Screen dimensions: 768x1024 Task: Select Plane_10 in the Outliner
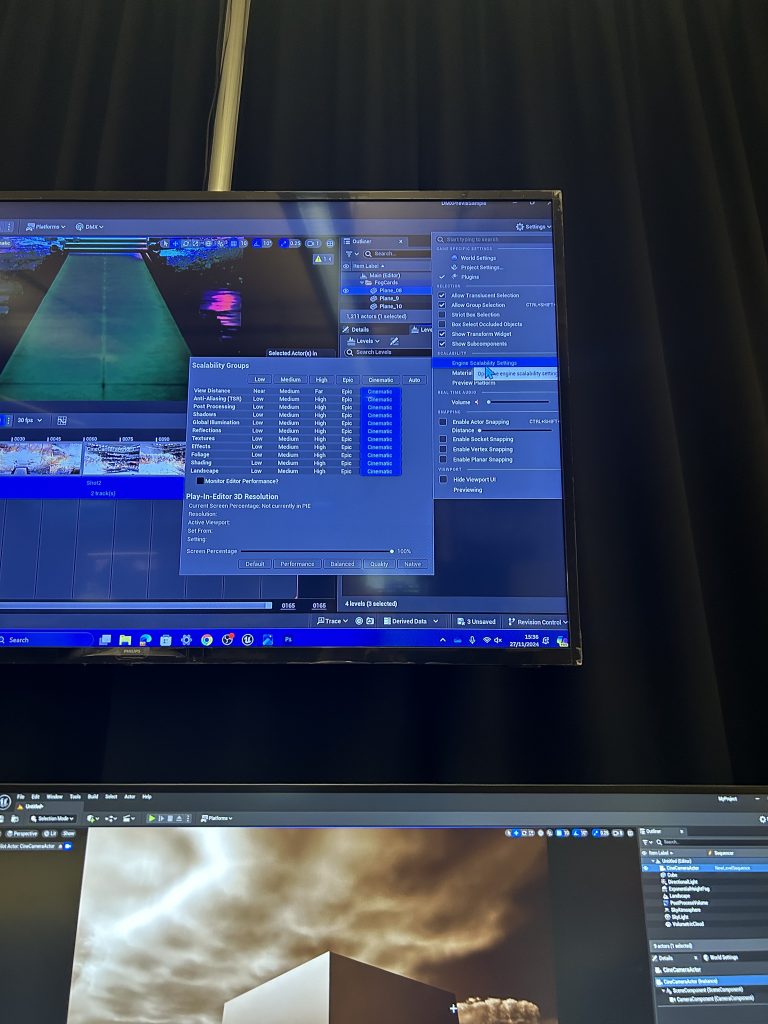point(391,306)
